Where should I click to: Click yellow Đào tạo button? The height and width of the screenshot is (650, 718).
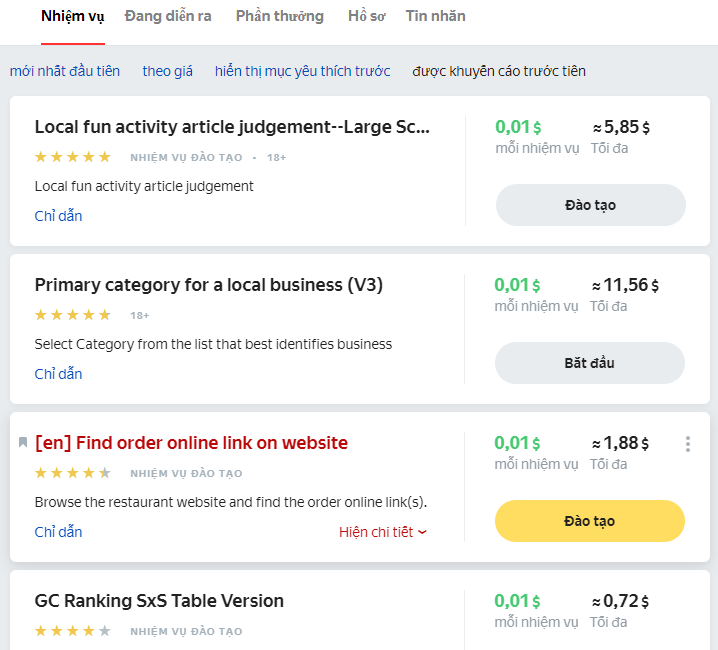590,521
